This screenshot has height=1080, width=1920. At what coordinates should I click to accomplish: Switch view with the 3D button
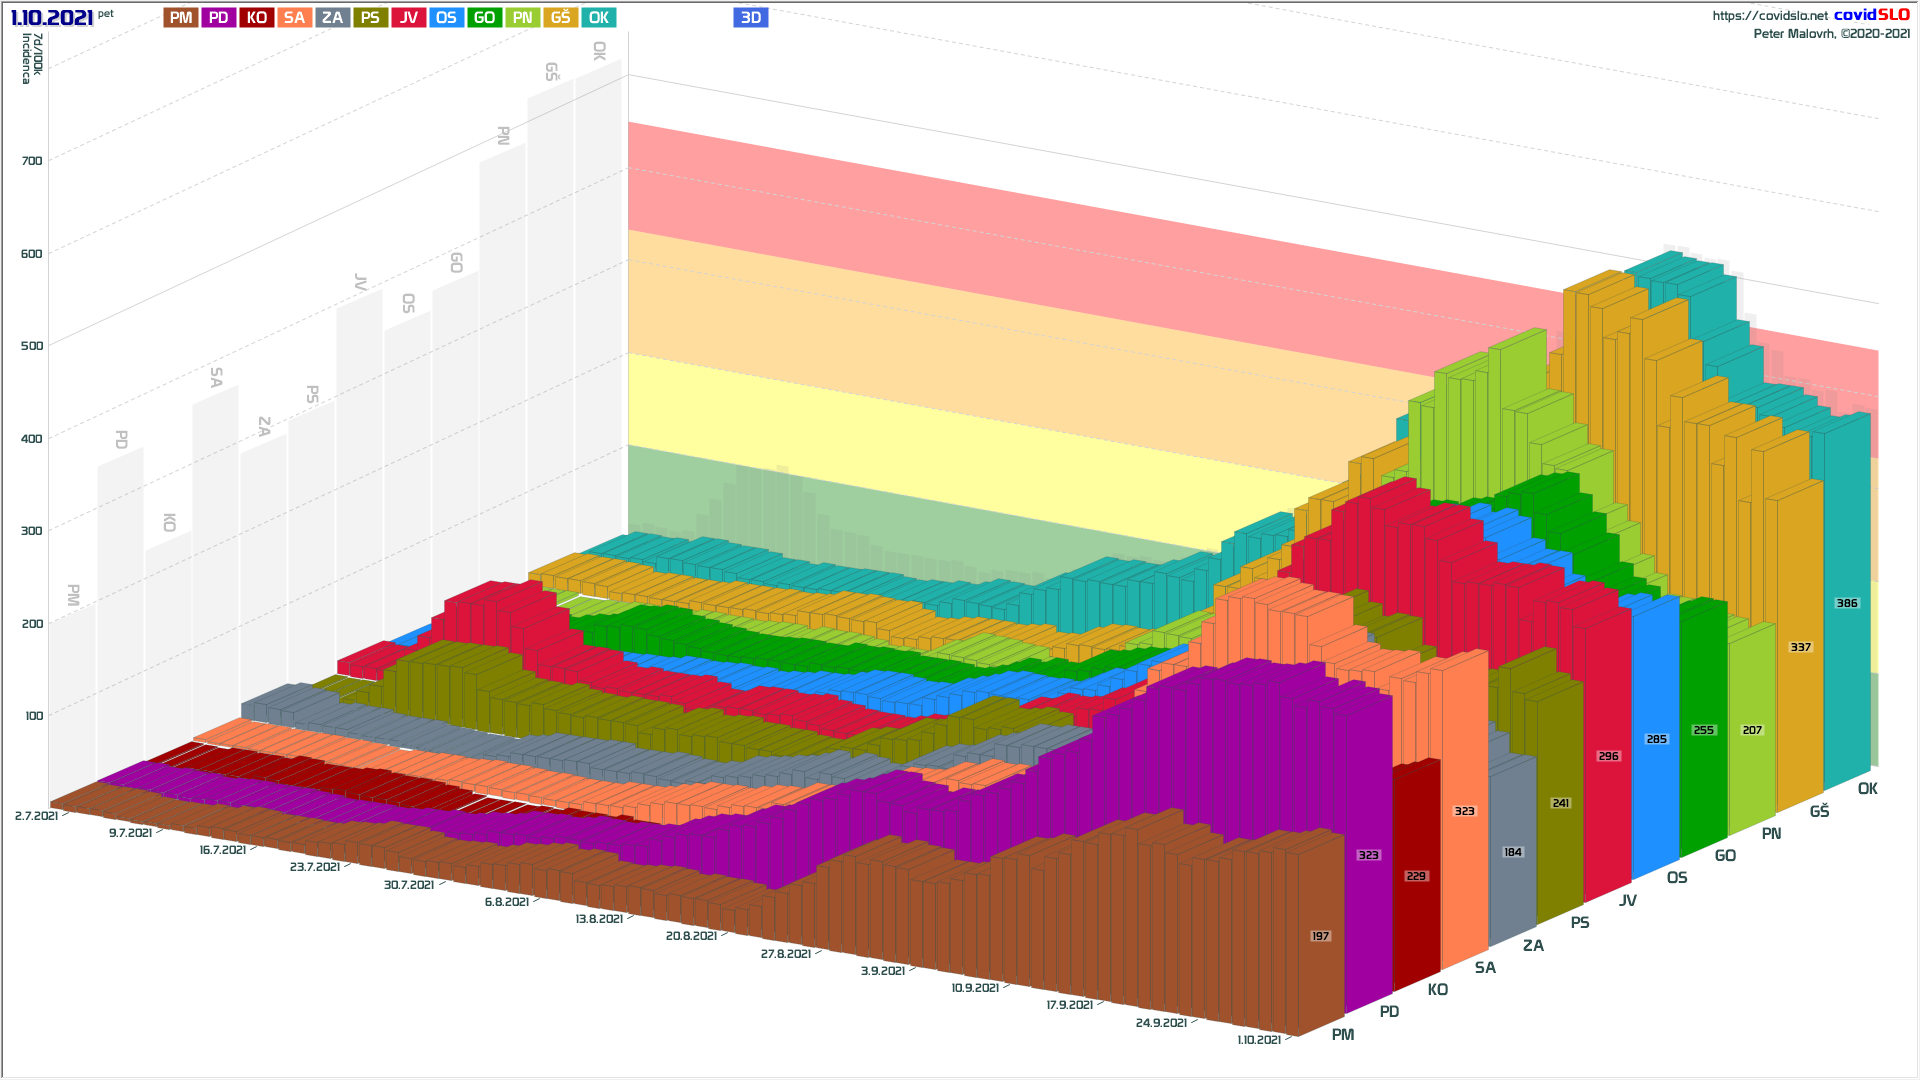[x=750, y=18]
